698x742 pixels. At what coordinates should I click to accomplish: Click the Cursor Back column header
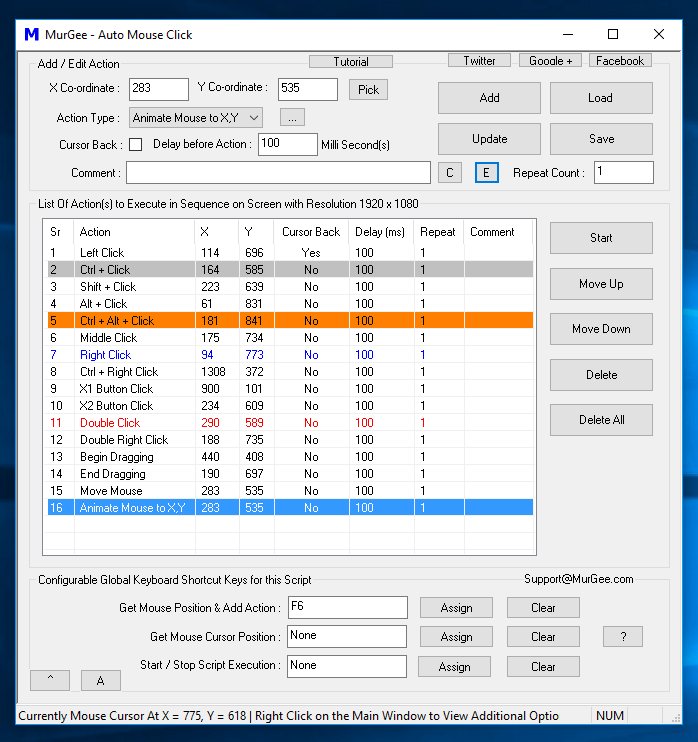[x=311, y=232]
